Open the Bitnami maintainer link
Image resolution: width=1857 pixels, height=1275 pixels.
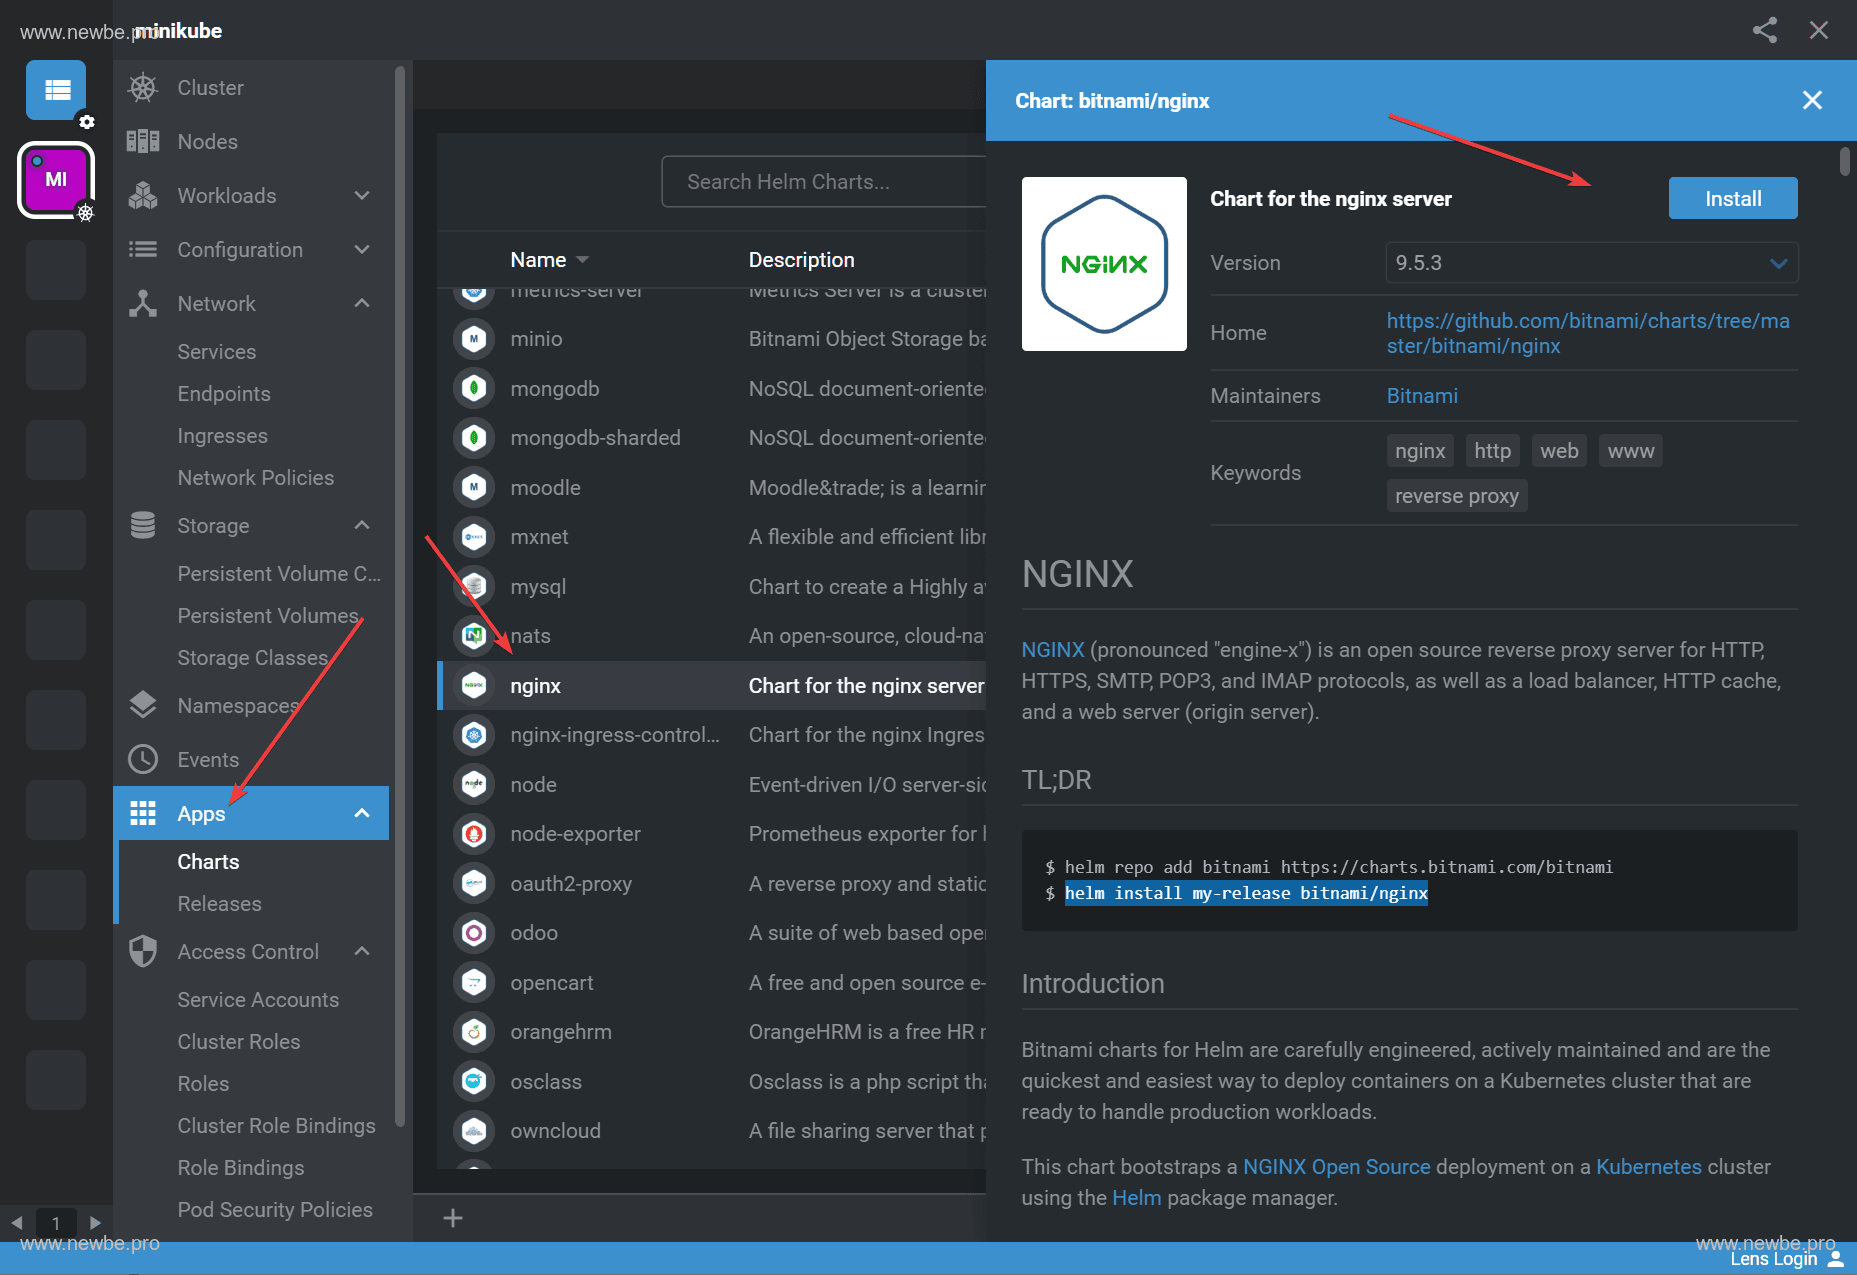1422,396
